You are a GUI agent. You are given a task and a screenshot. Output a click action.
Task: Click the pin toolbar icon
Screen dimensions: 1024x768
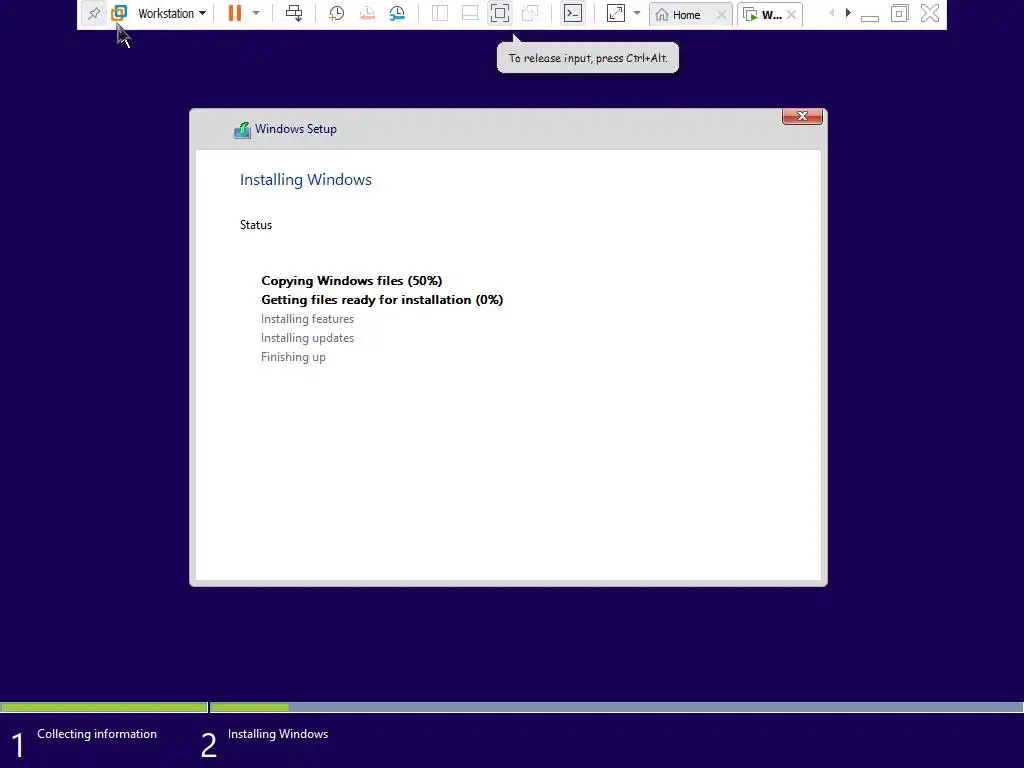94,13
